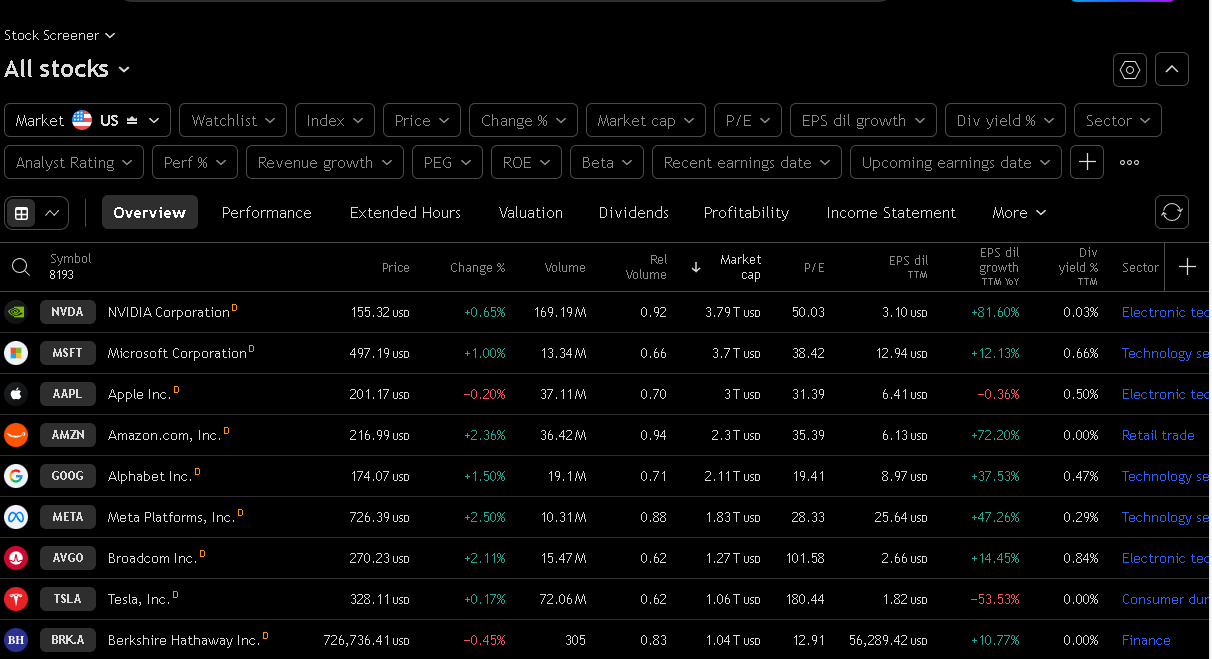
Task: Open the EPS dil growth filter
Action: click(x=863, y=120)
